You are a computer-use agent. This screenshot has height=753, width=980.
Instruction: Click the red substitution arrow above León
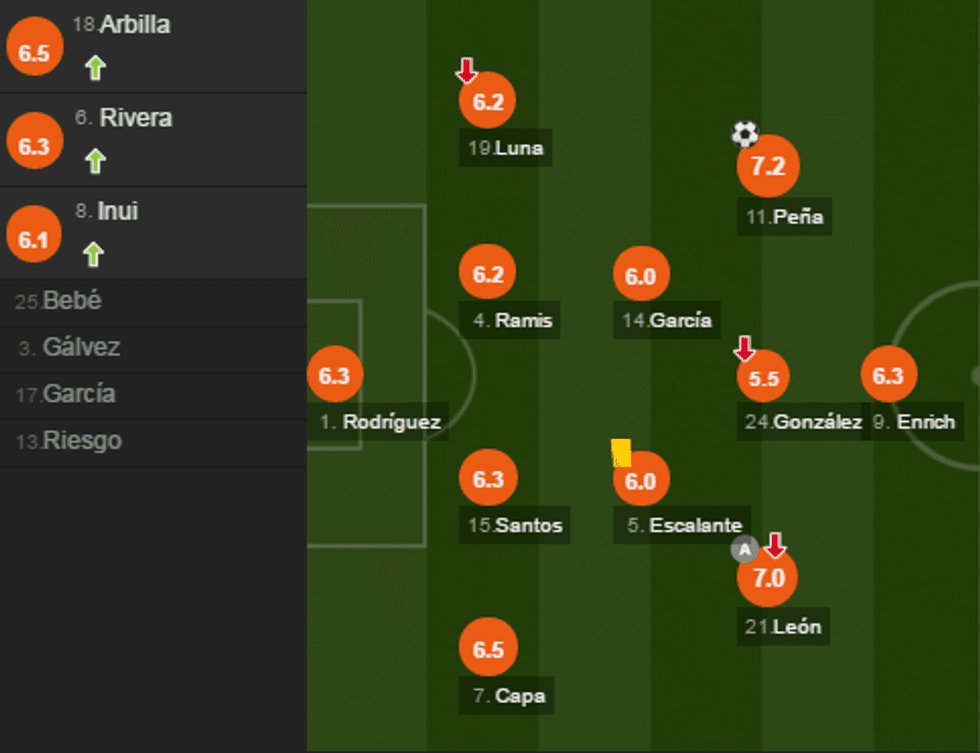[775, 546]
